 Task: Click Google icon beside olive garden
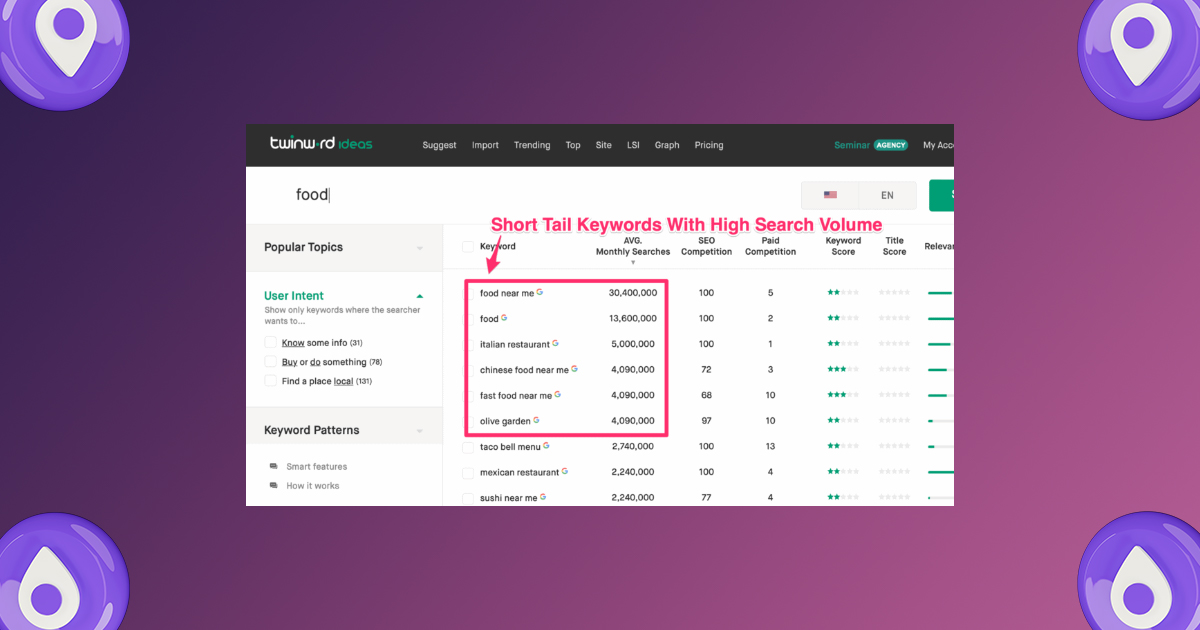537,420
